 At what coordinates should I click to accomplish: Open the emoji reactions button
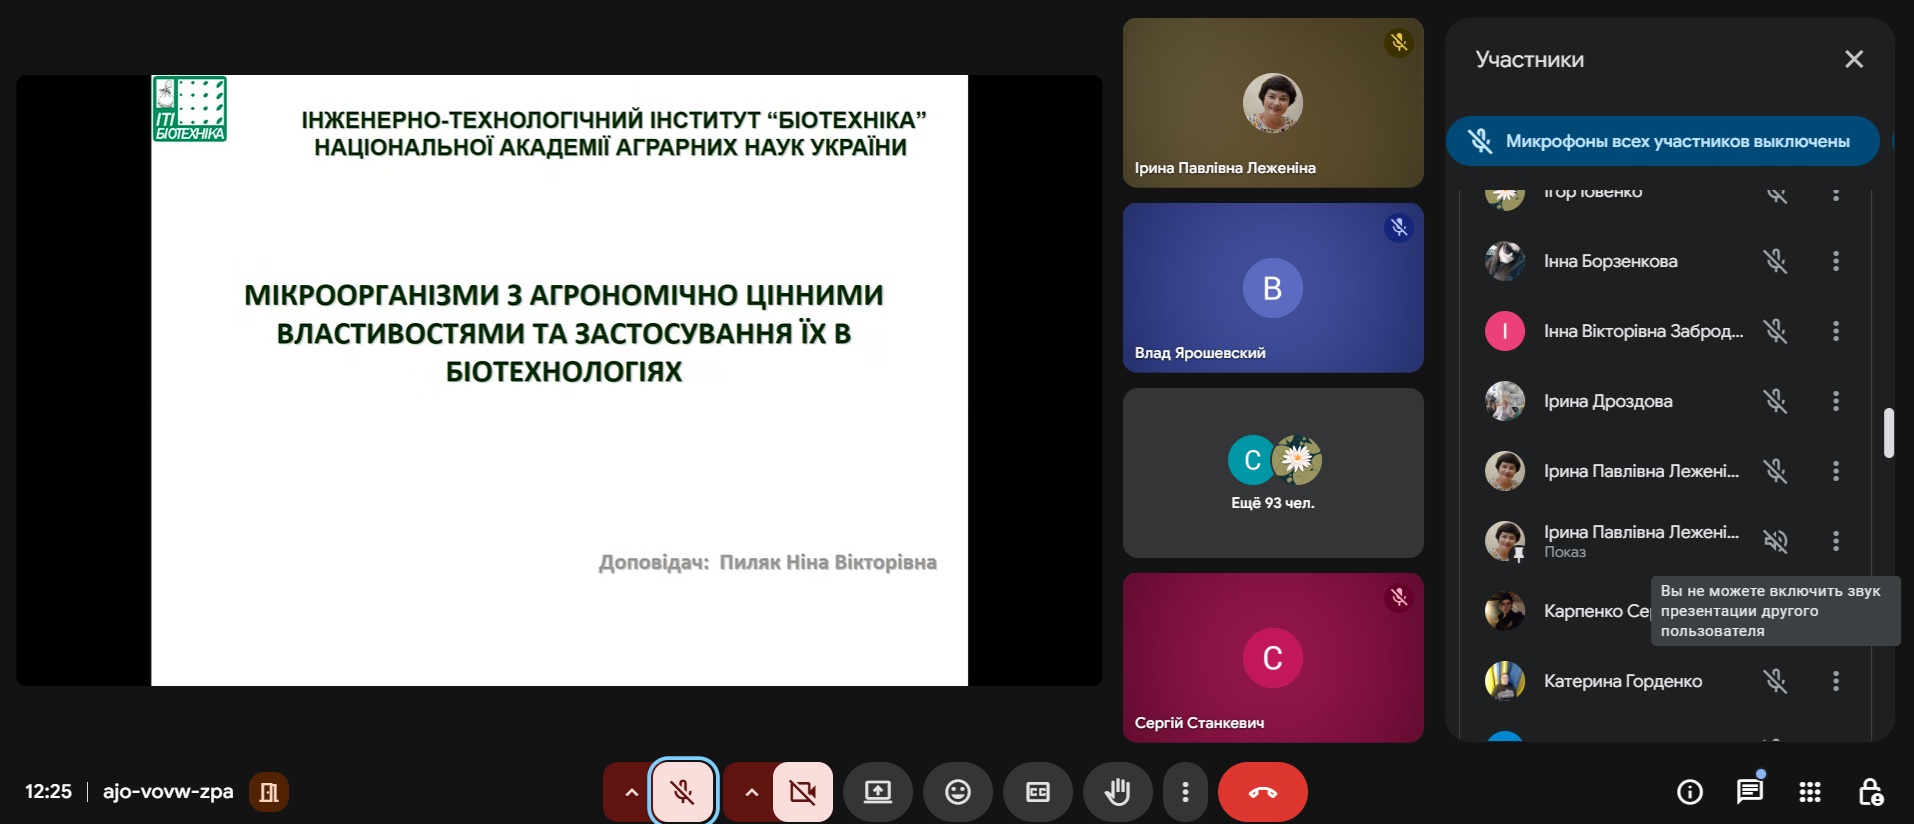pyautogui.click(x=957, y=792)
